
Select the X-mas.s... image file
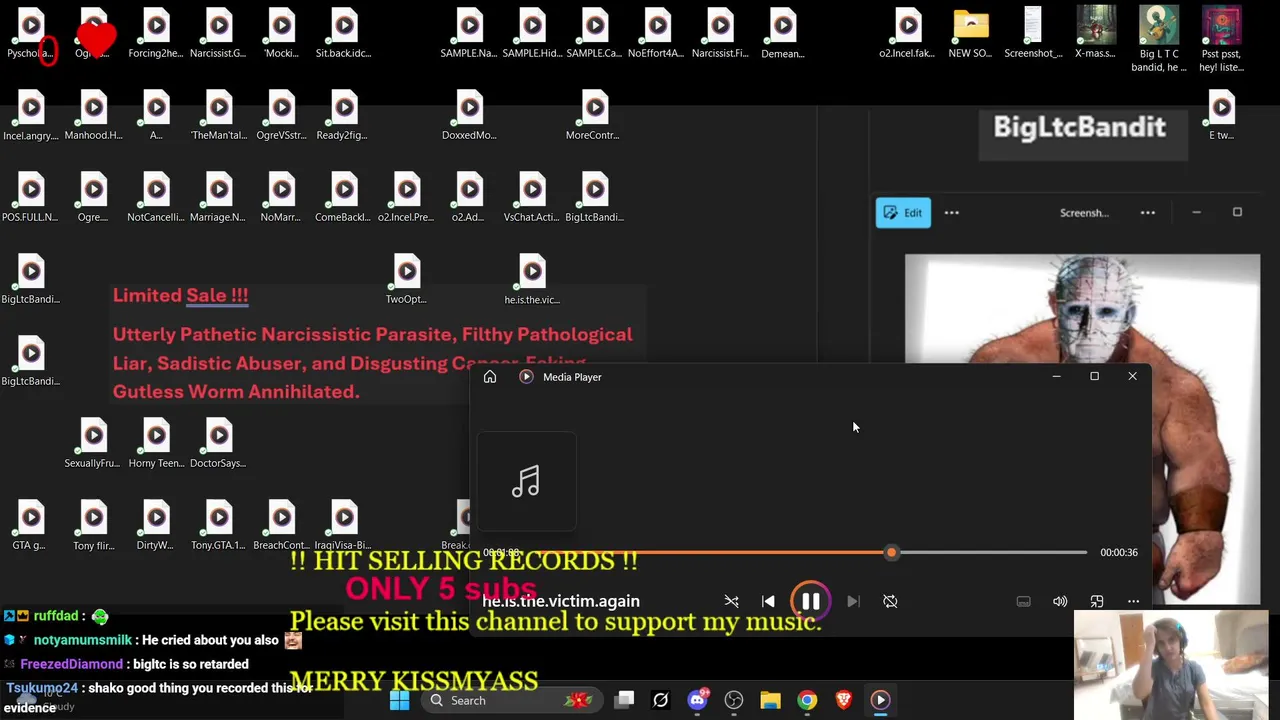pos(1095,34)
